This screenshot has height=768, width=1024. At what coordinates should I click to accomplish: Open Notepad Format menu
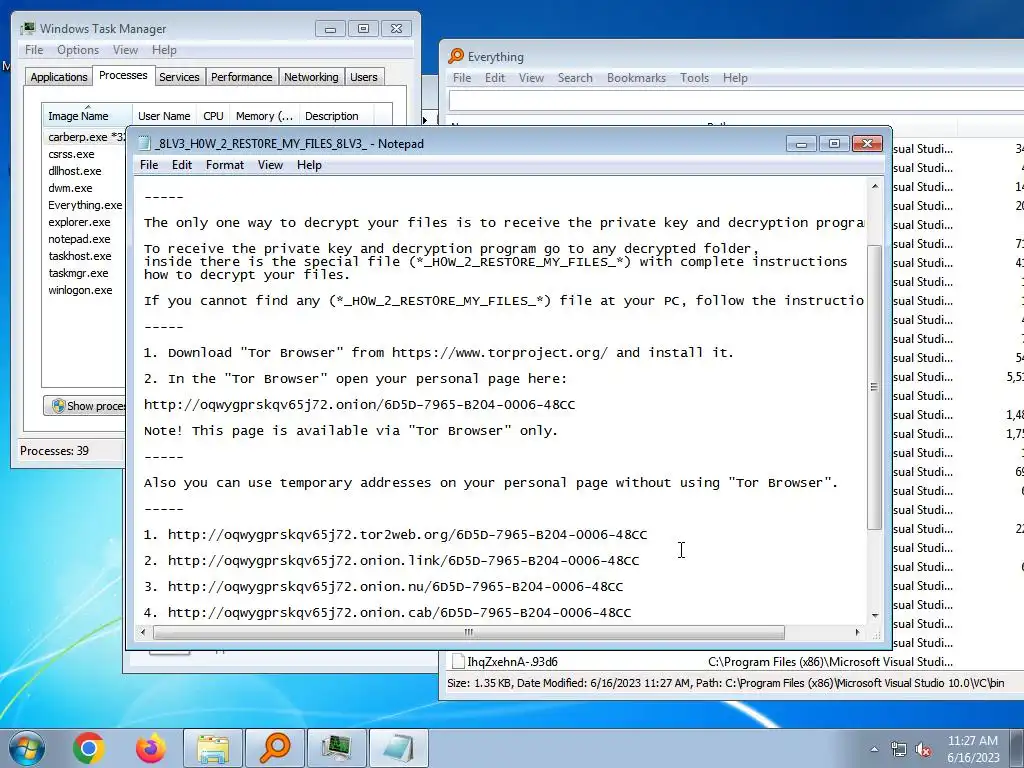225,165
